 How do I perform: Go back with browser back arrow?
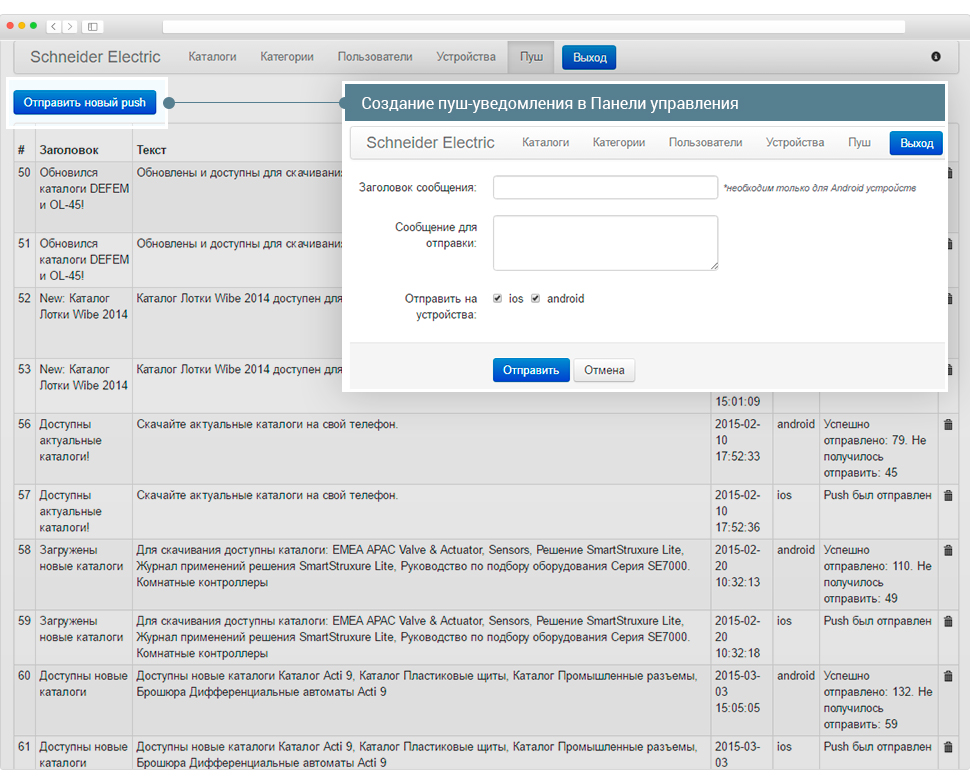(x=53, y=26)
